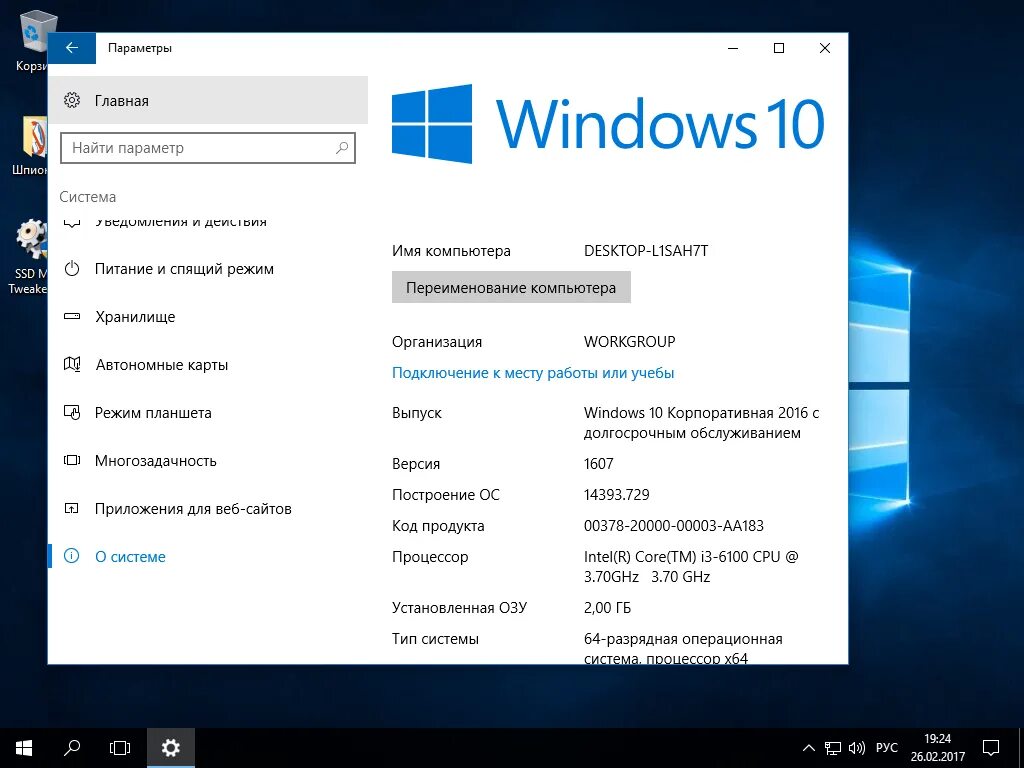Open the Start menu button

[x=24, y=748]
